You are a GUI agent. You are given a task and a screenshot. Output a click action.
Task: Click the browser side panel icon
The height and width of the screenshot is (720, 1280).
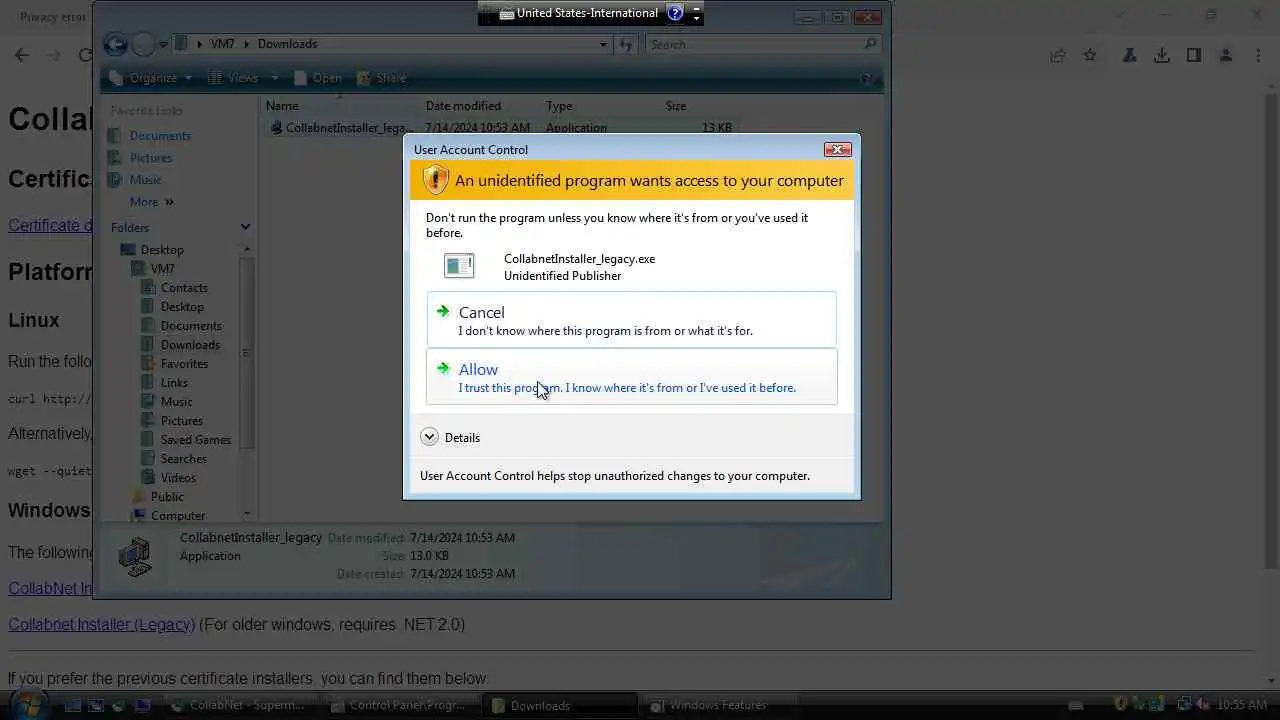coord(1194,55)
